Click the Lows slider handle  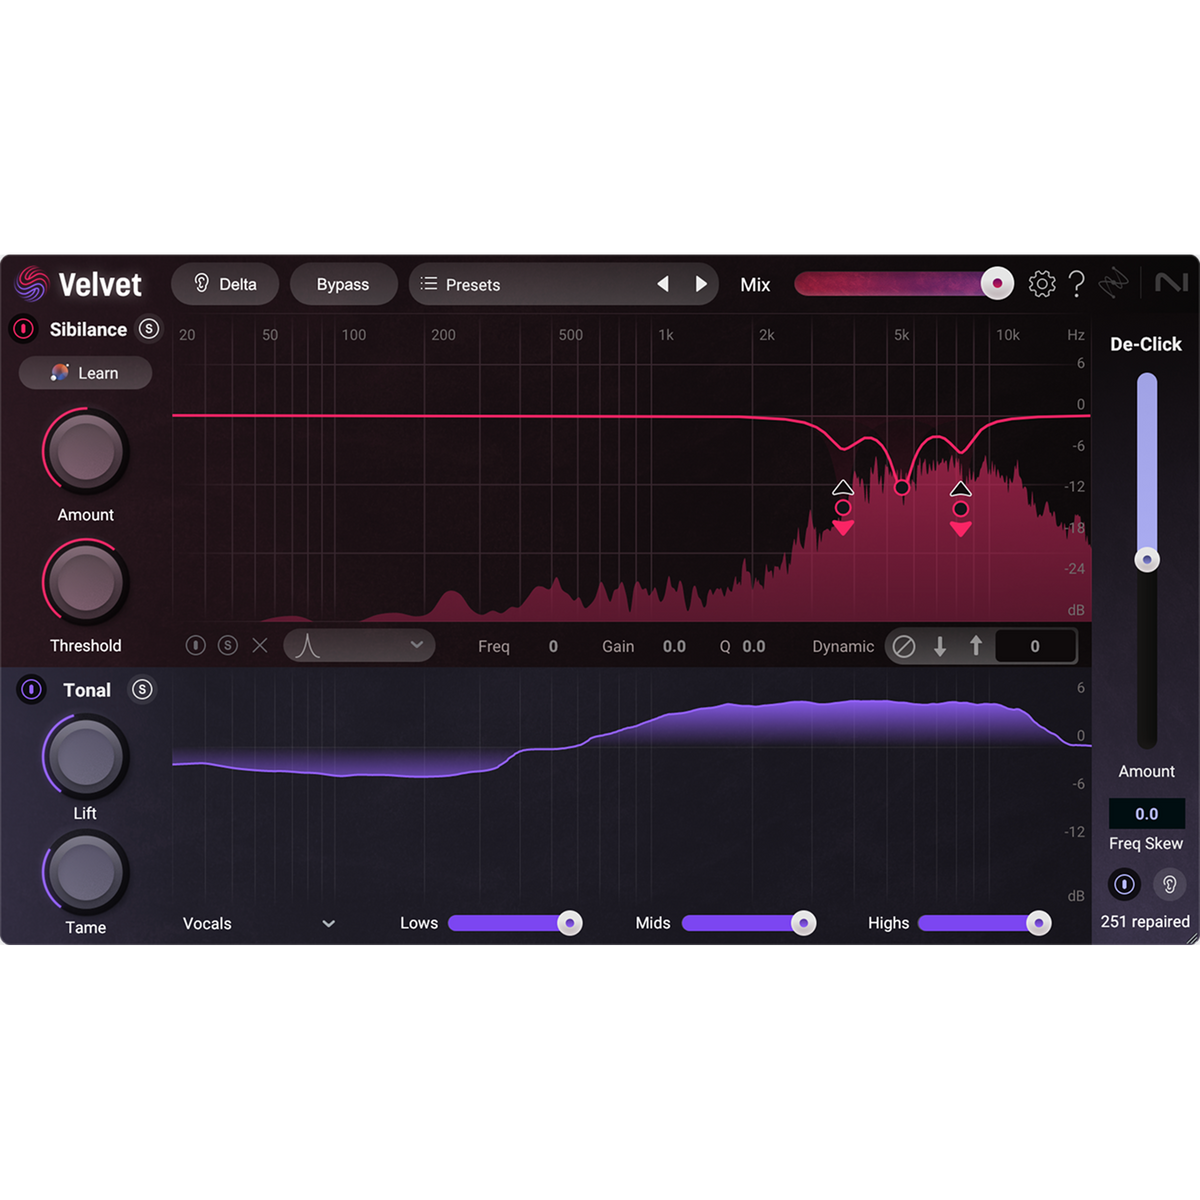click(x=570, y=923)
